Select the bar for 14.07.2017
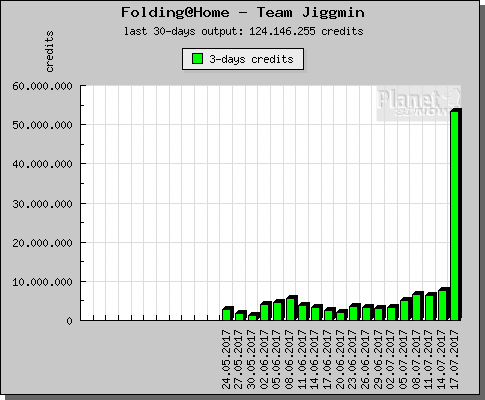Viewport: 485px width, 400px height. [443, 304]
